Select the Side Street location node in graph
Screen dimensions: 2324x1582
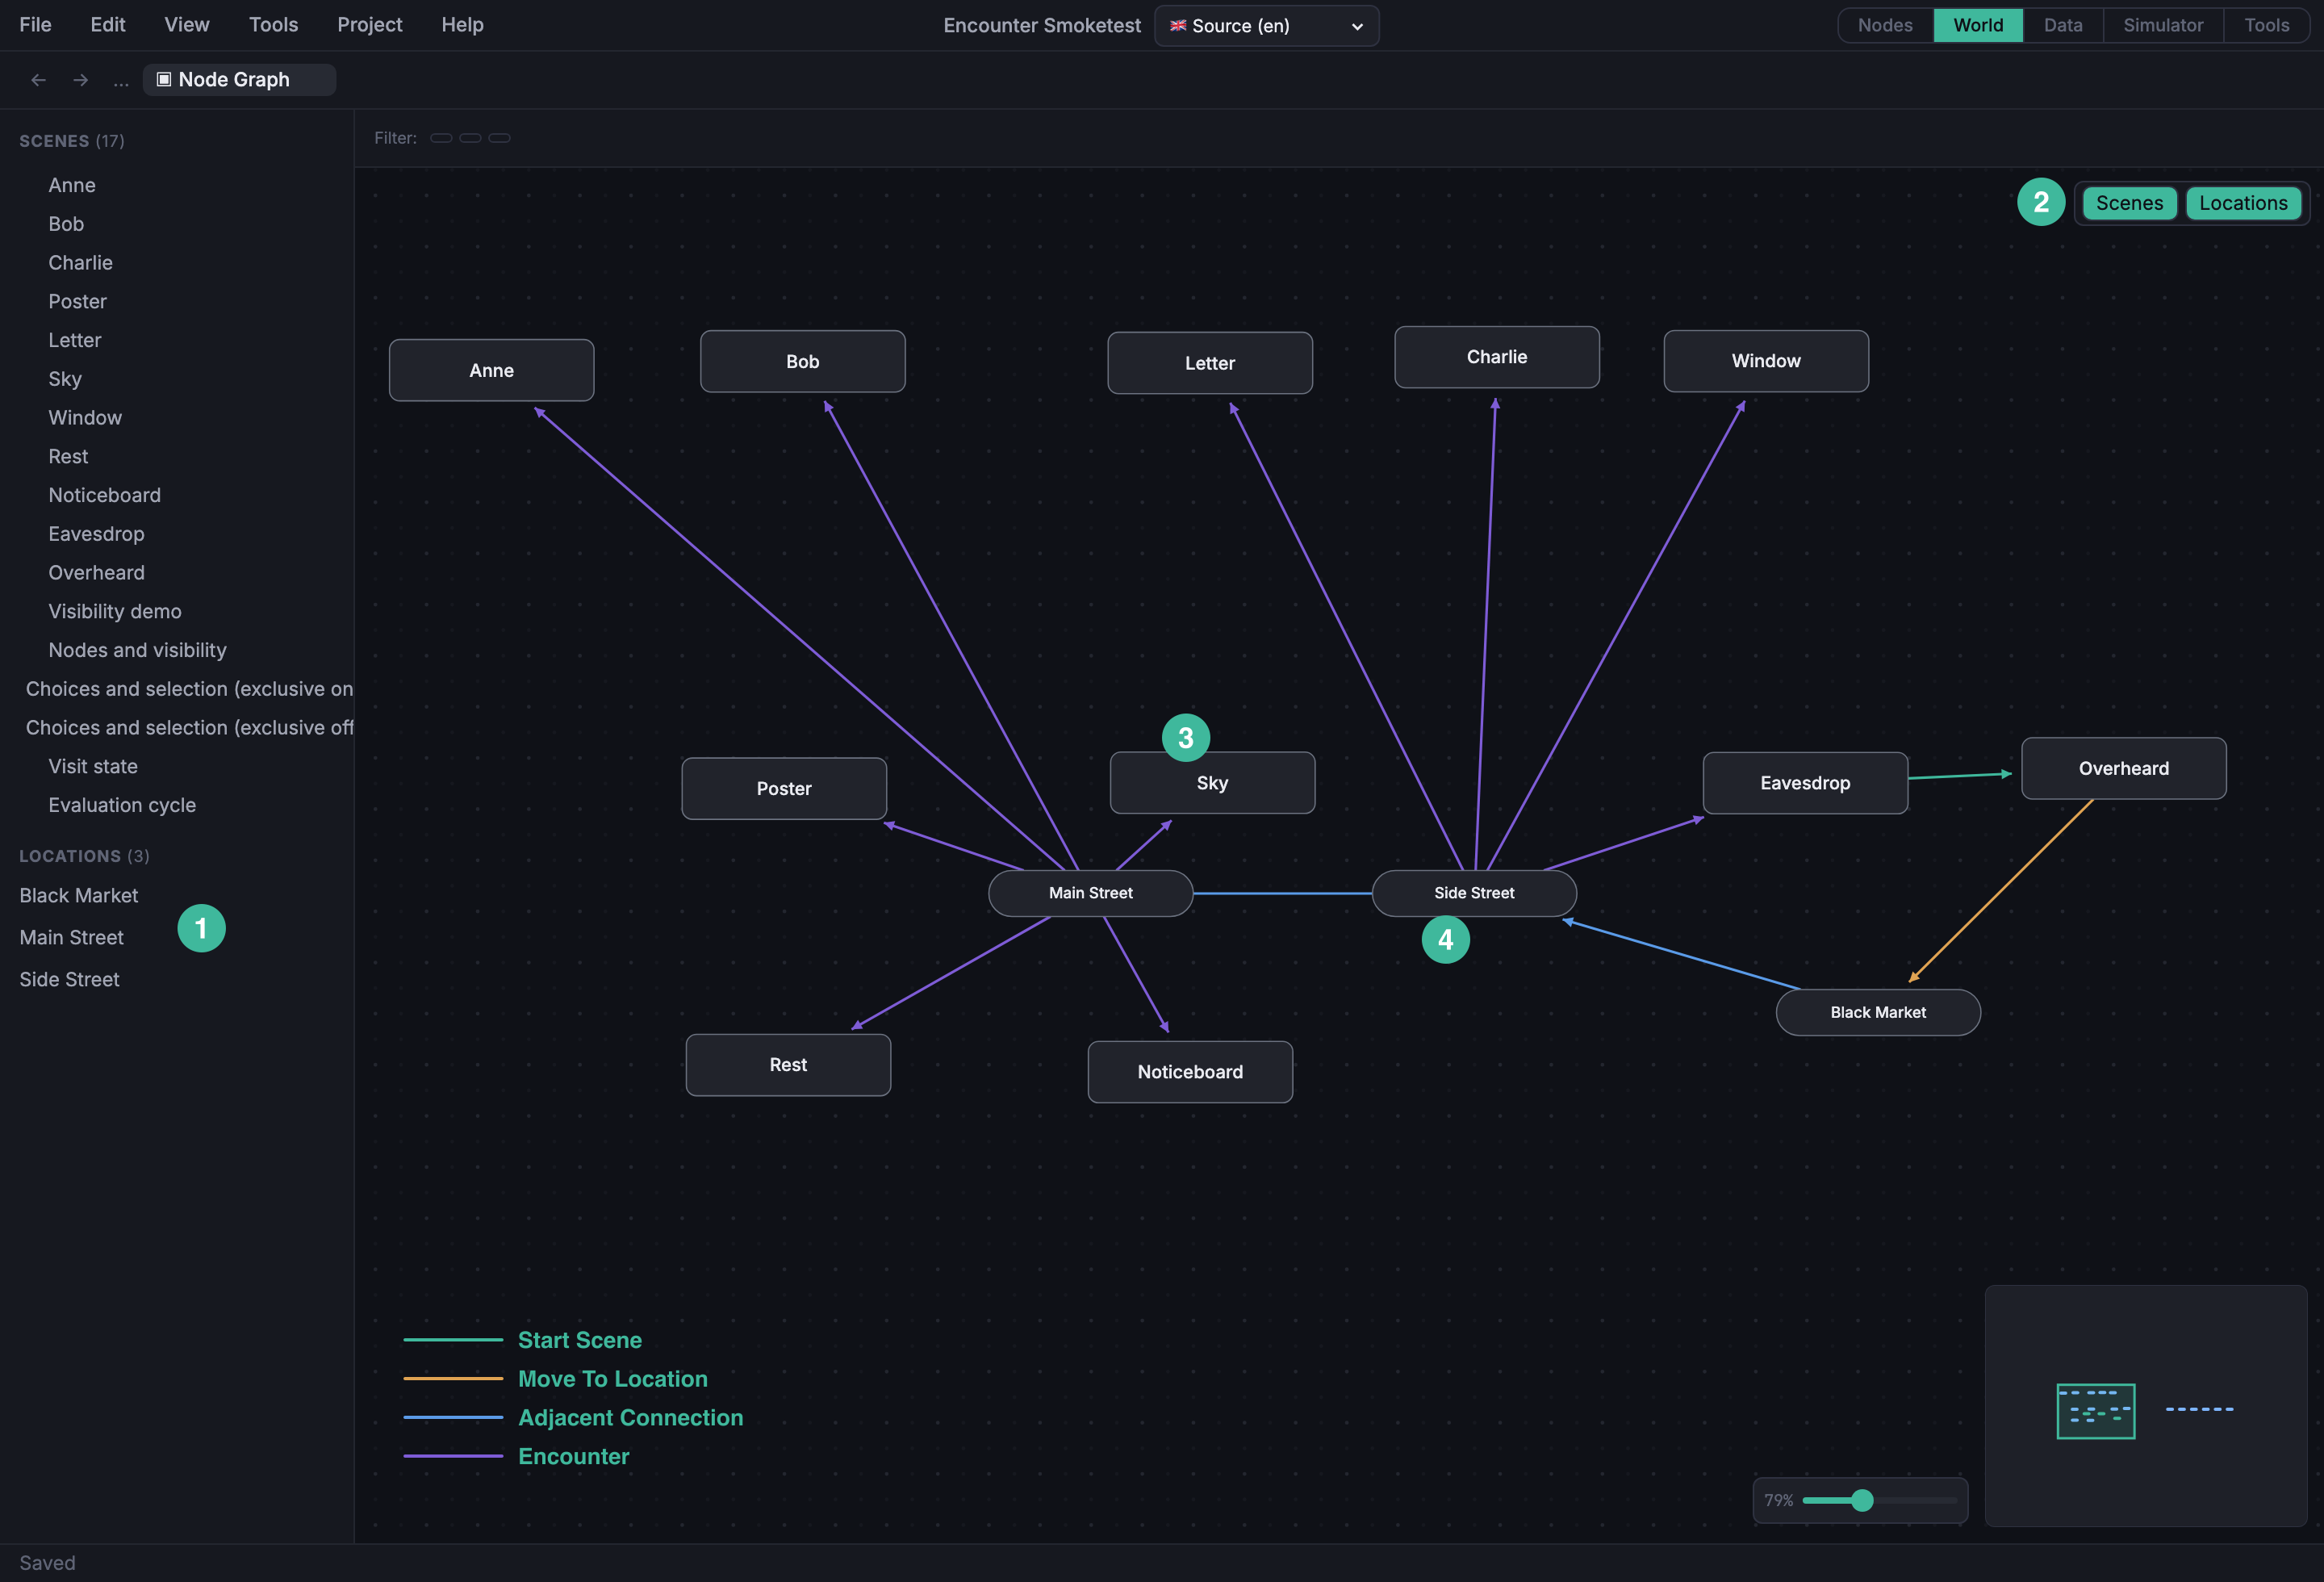(x=1474, y=893)
